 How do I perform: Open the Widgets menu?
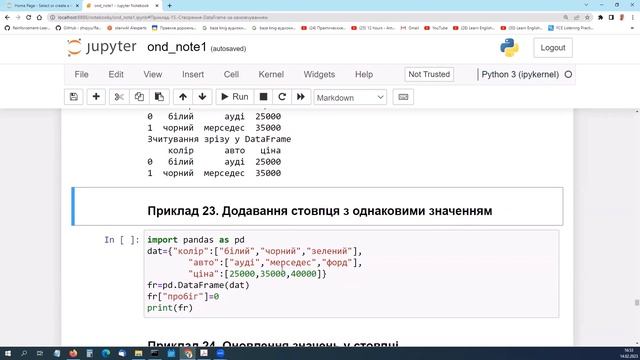tap(319, 74)
